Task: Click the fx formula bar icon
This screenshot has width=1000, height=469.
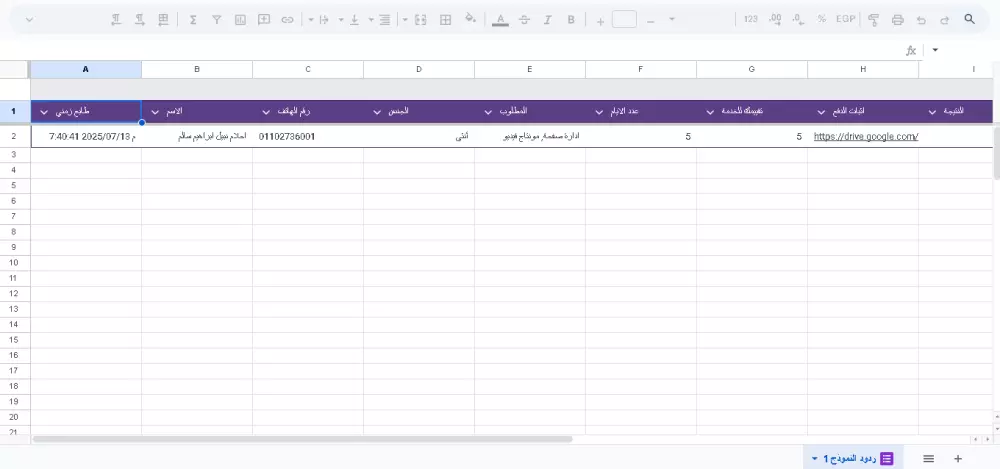Action: point(911,50)
